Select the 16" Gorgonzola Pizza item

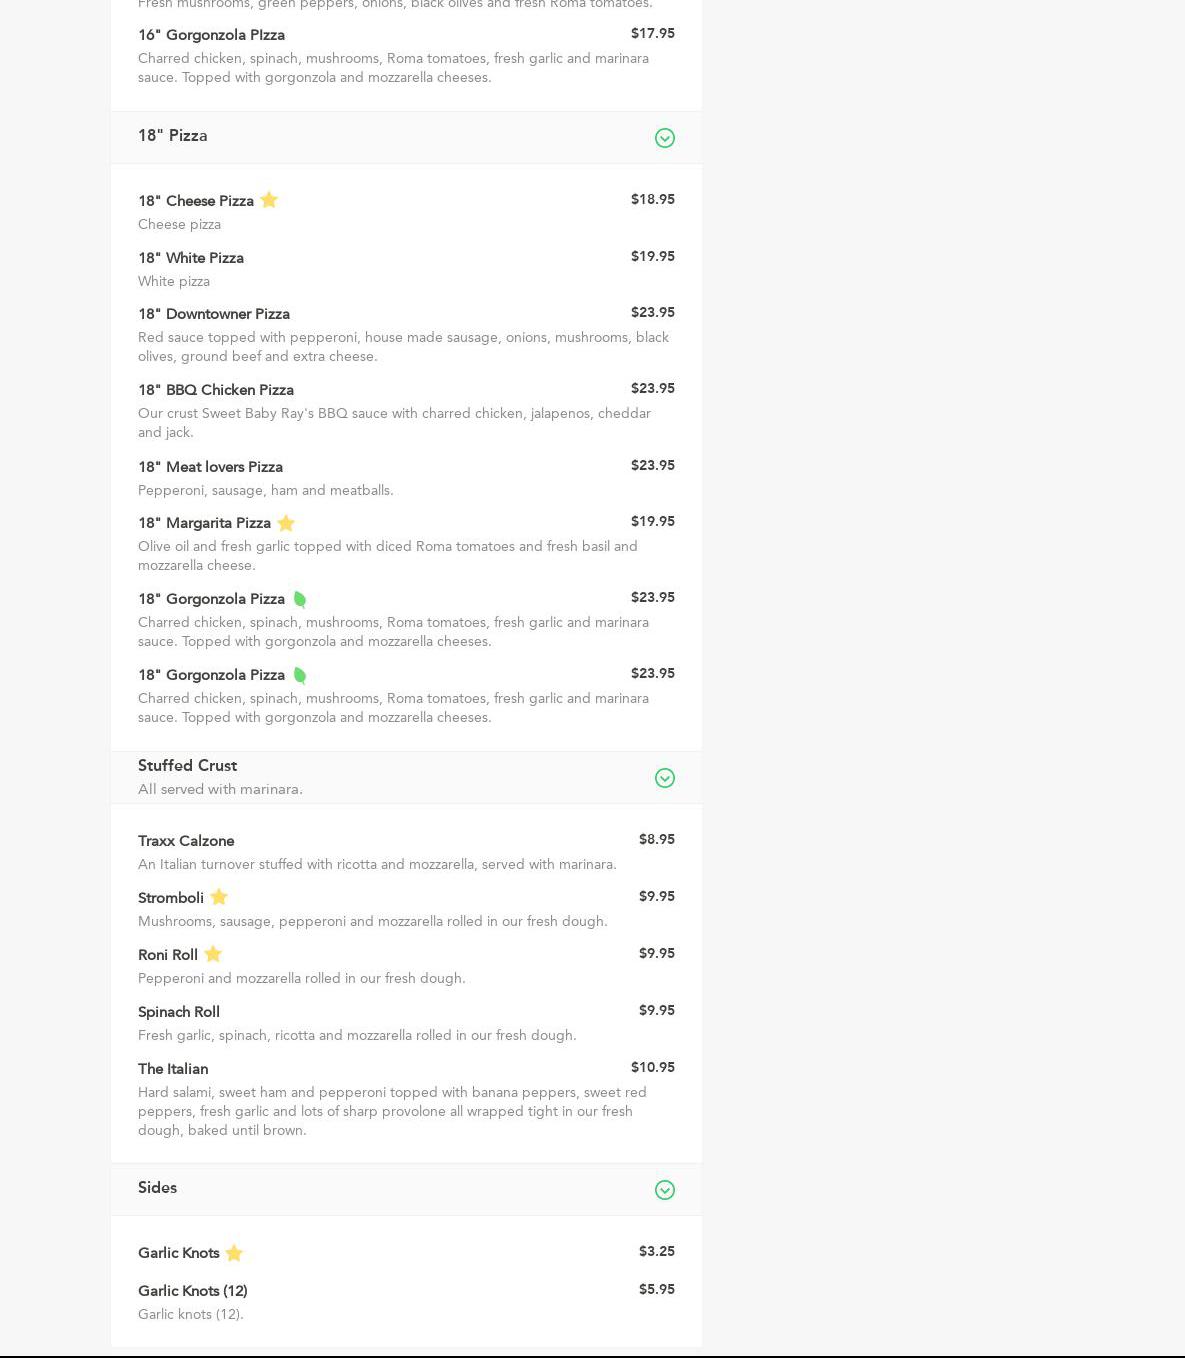point(211,35)
